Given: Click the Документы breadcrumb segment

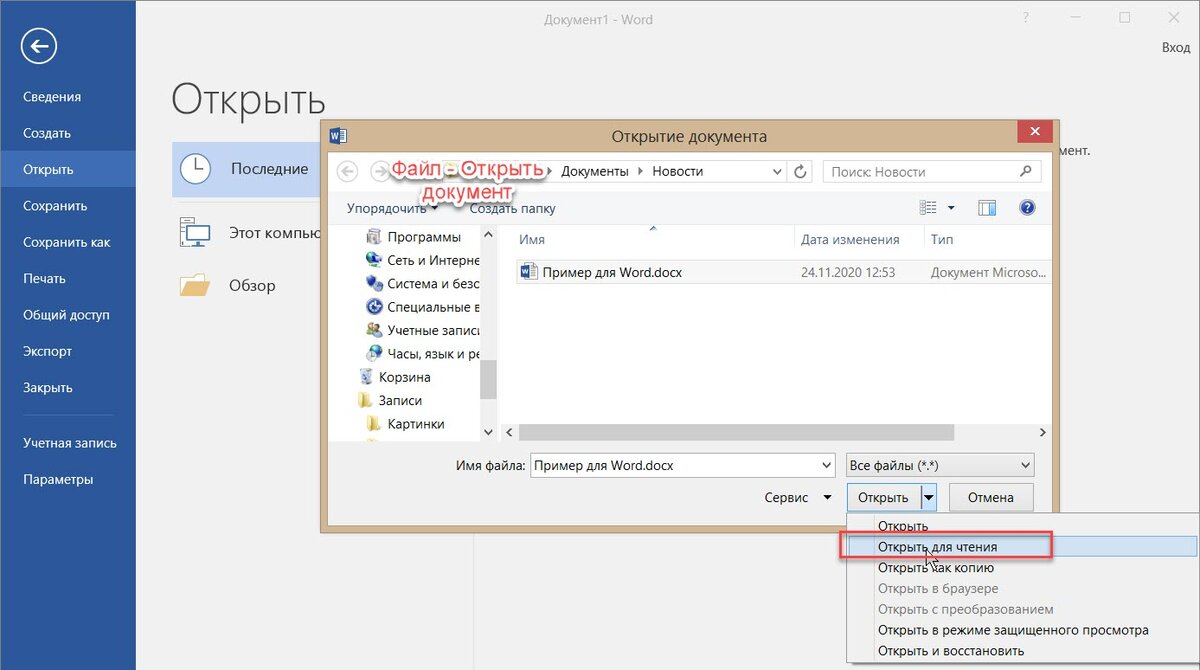Looking at the screenshot, I should click(x=595, y=172).
